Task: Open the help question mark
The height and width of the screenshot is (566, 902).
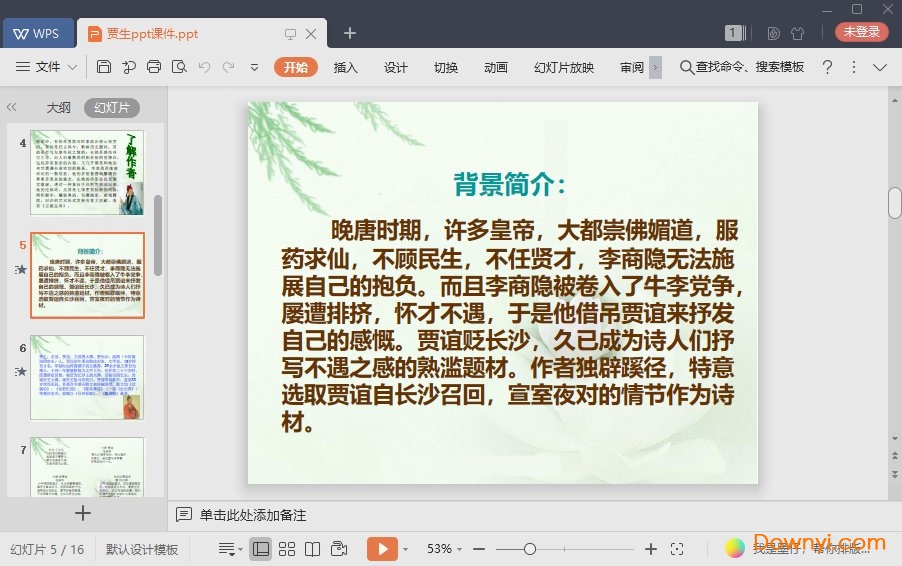Action: pyautogui.click(x=827, y=67)
